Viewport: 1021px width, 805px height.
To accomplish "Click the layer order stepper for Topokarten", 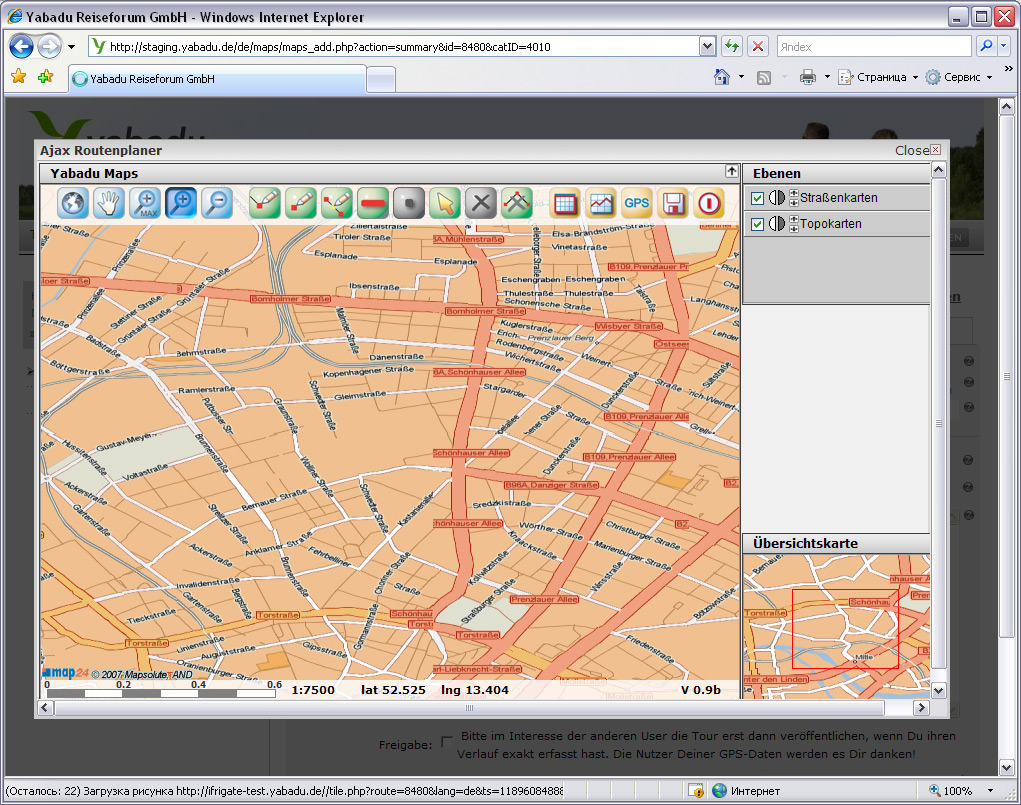I will pyautogui.click(x=794, y=223).
